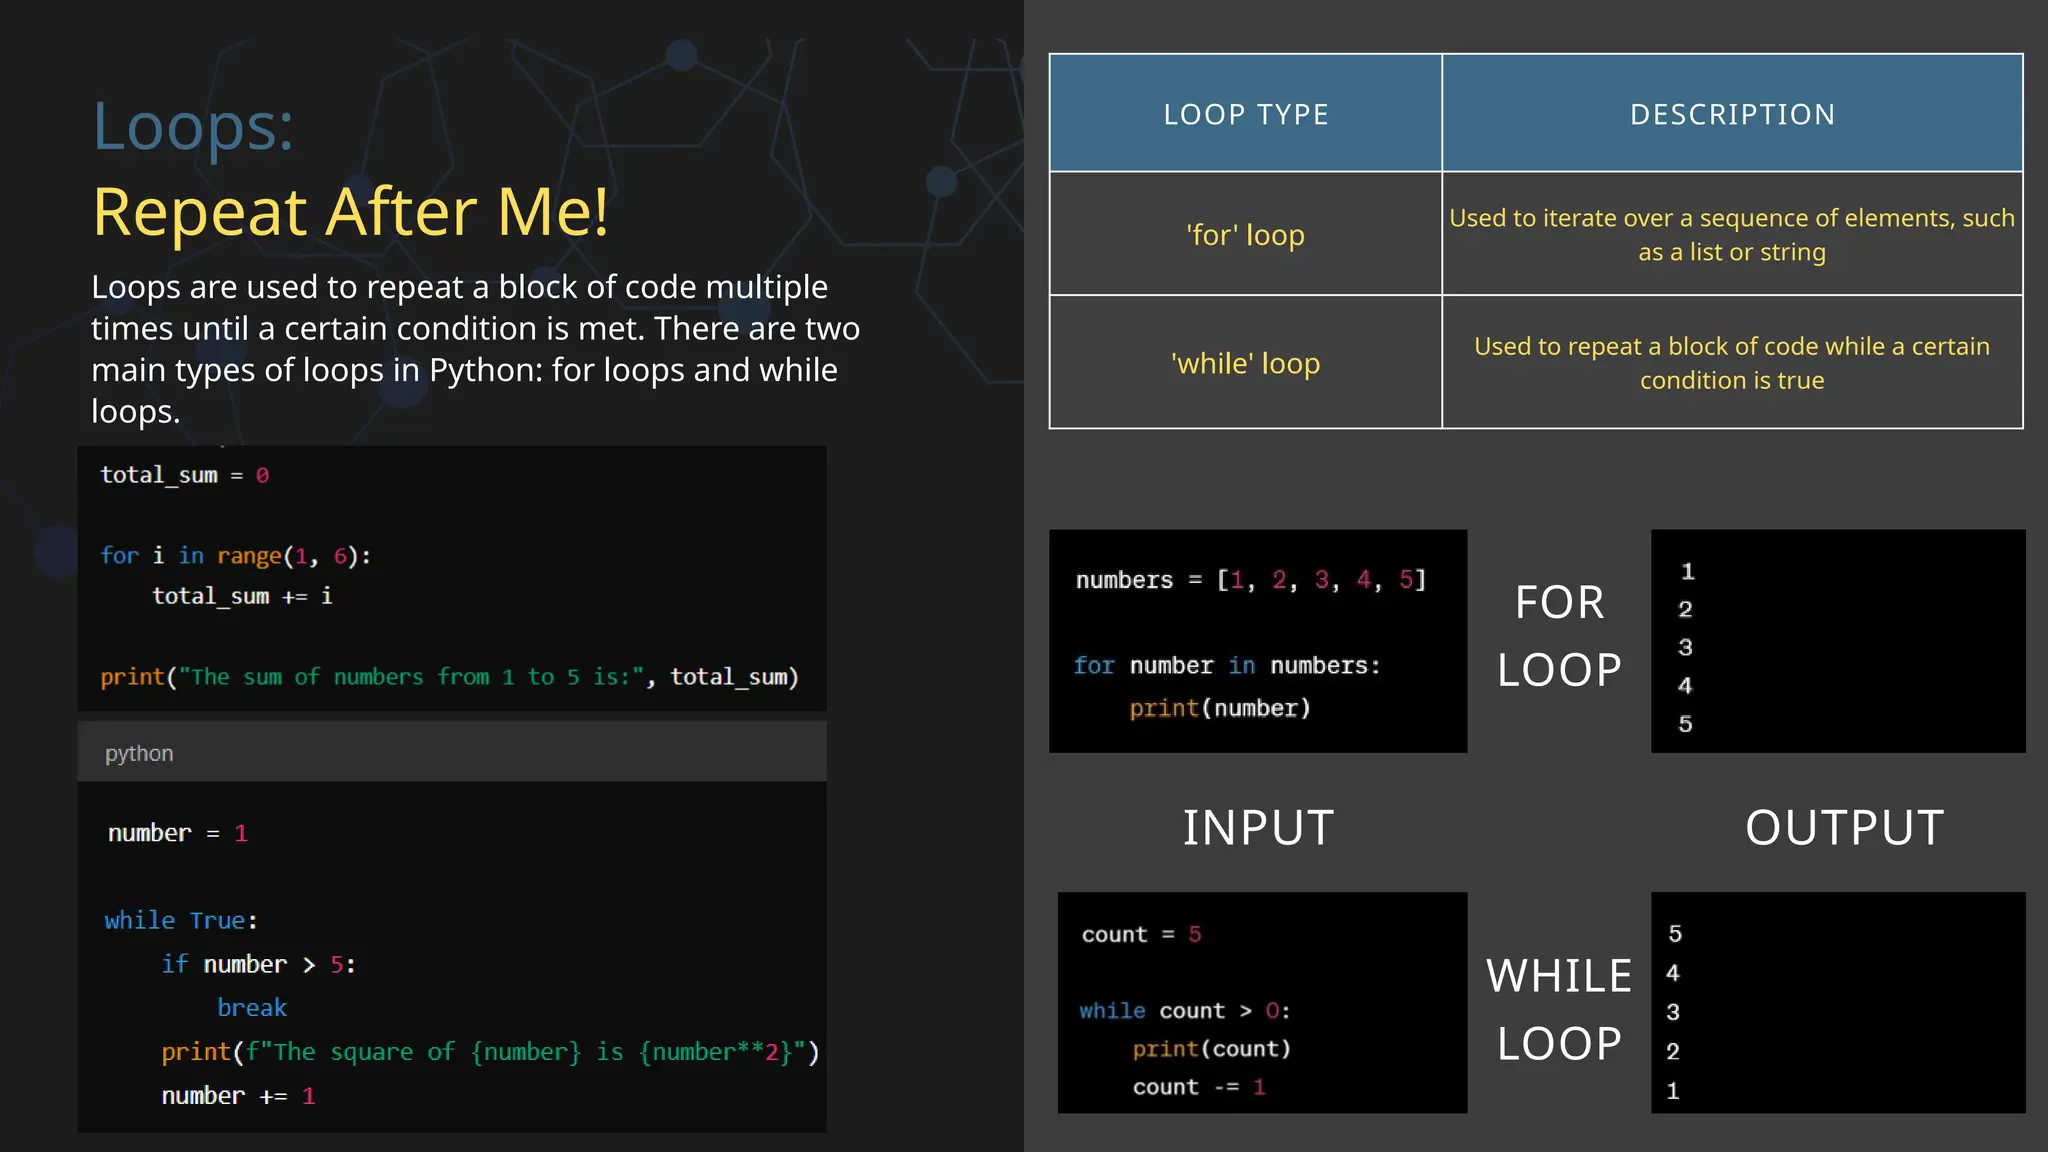This screenshot has width=2048, height=1152.
Task: Click the FOR LOOP label
Action: click(x=1558, y=636)
